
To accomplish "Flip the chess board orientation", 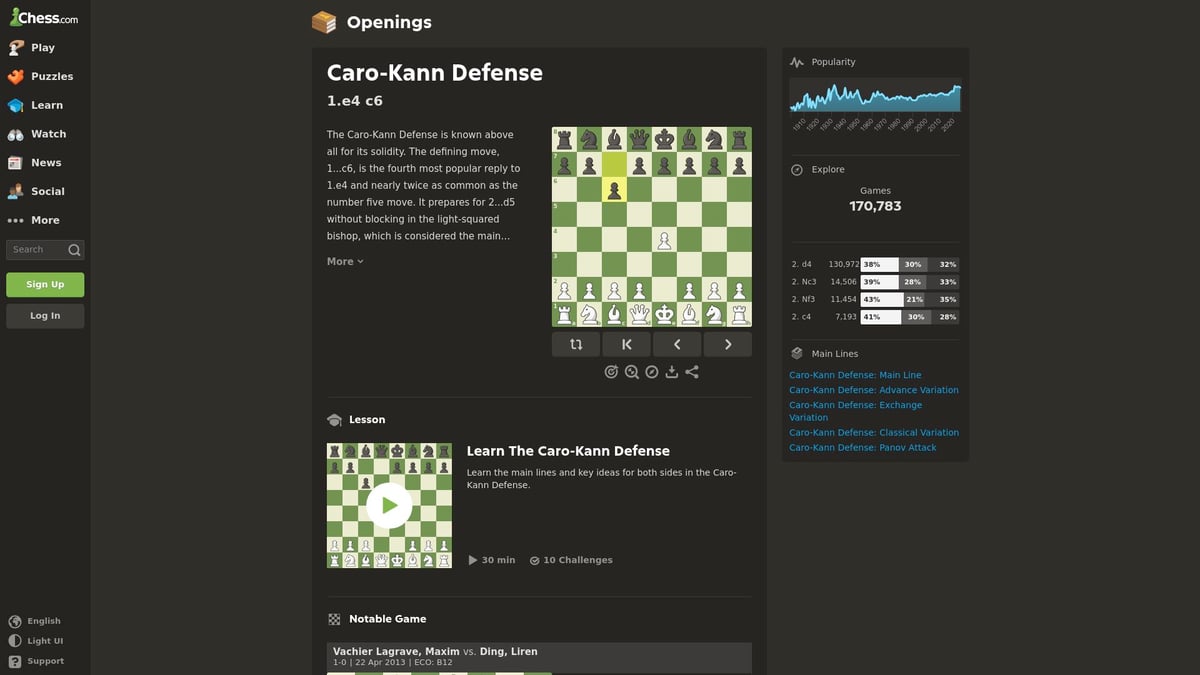I will tap(576, 343).
